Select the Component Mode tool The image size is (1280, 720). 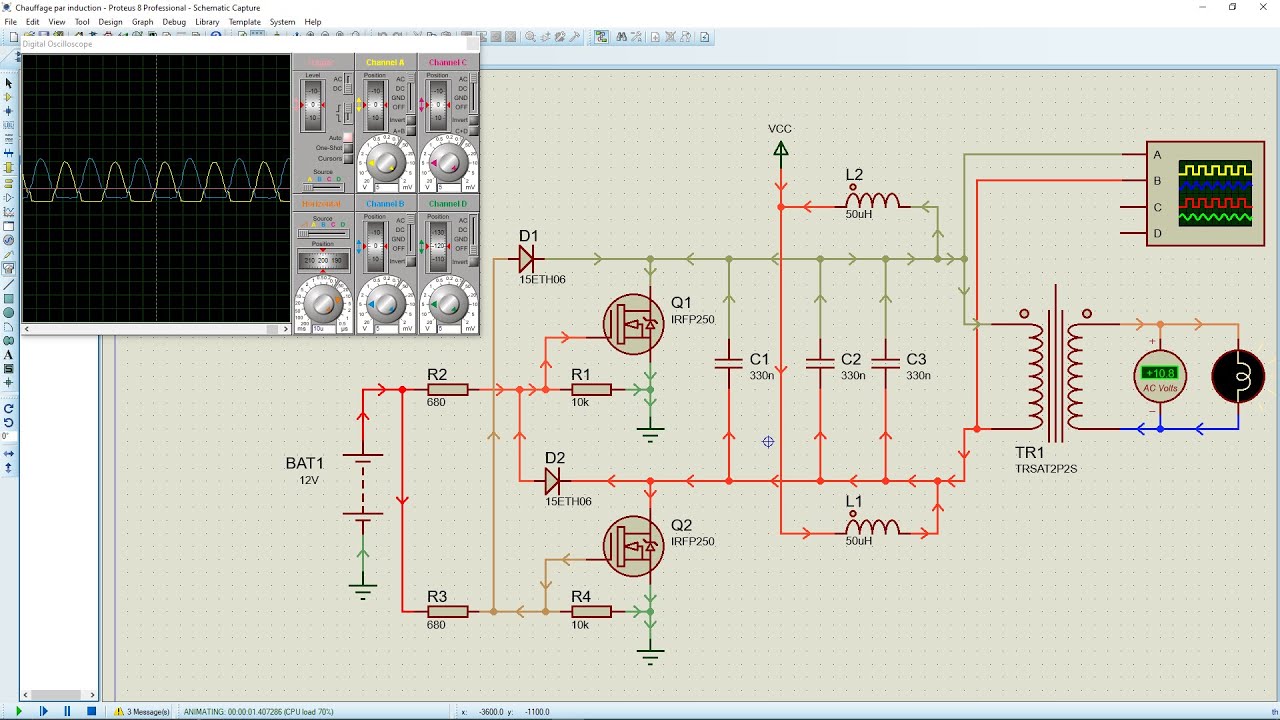(x=9, y=97)
